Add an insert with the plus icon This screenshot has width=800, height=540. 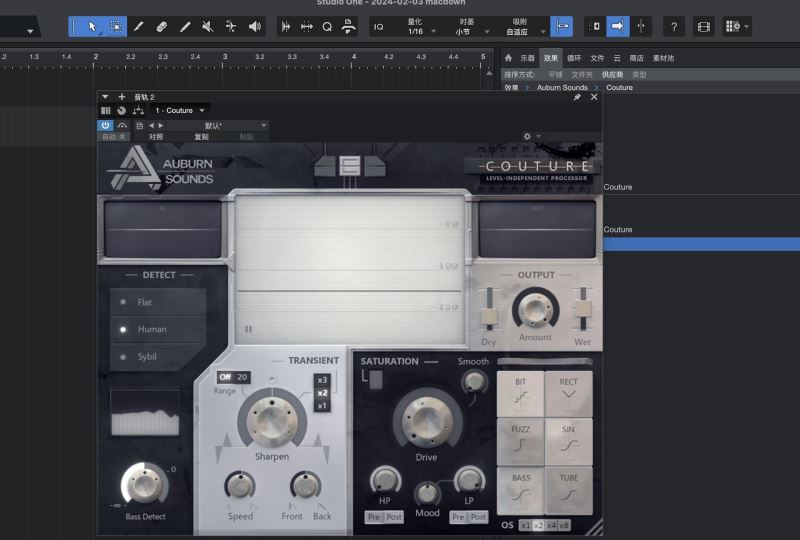121,96
